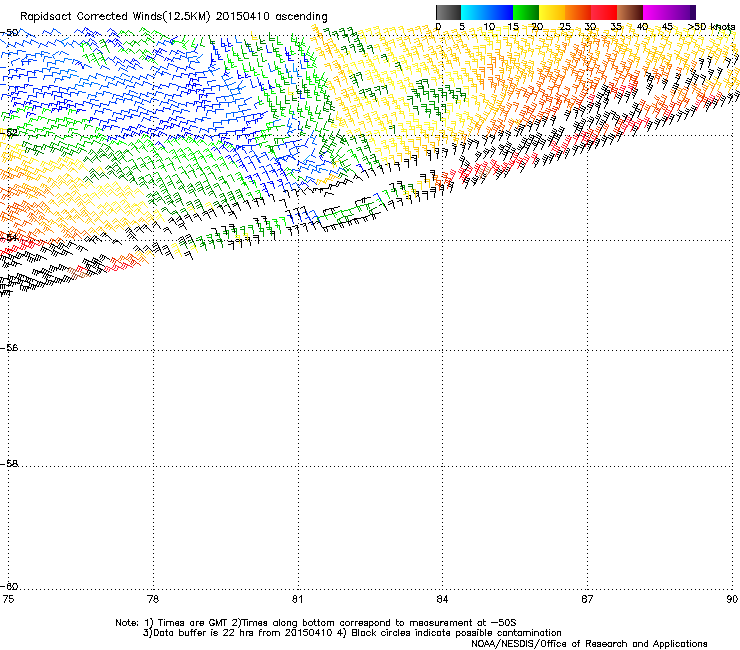The width and height of the screenshot is (740, 650).
Task: Click the 'NOAA/NESDIS/Office of Research and Applications' credit
Action: click(589, 644)
